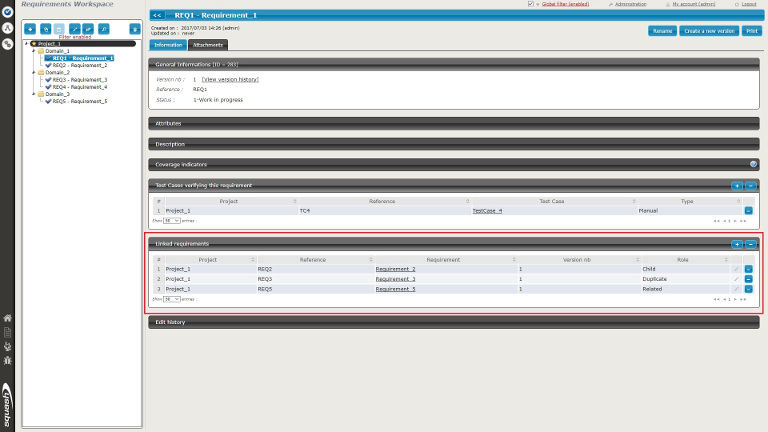Expand the Coverage indicators section

click(454, 164)
